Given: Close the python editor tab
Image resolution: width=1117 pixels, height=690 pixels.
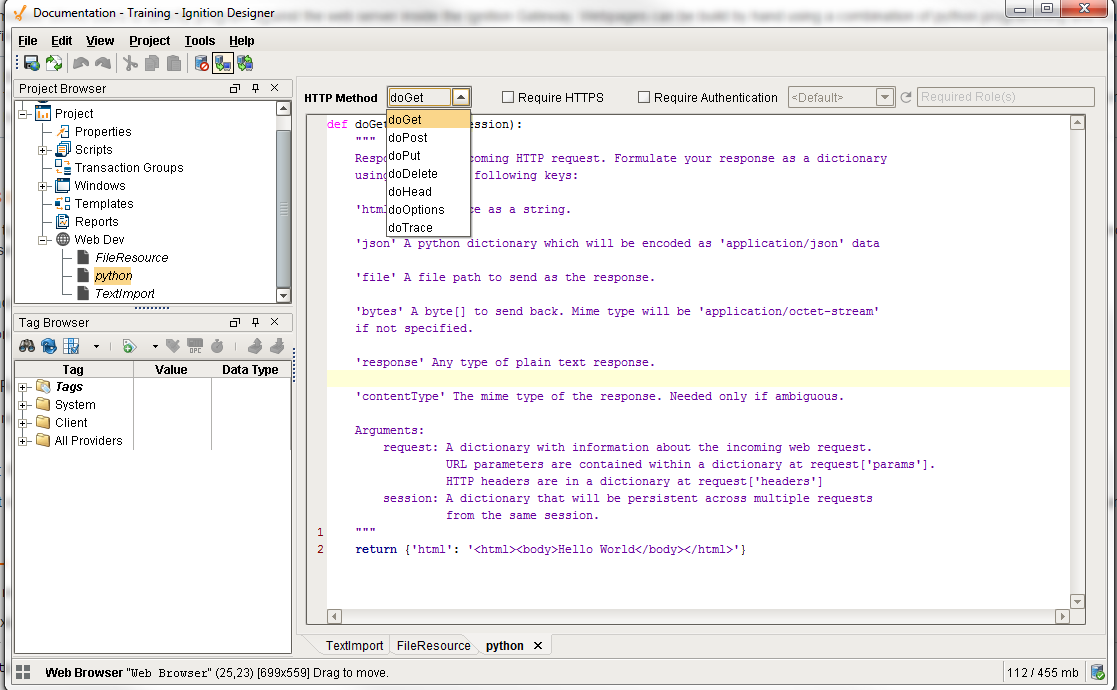Looking at the screenshot, I should click(x=538, y=645).
